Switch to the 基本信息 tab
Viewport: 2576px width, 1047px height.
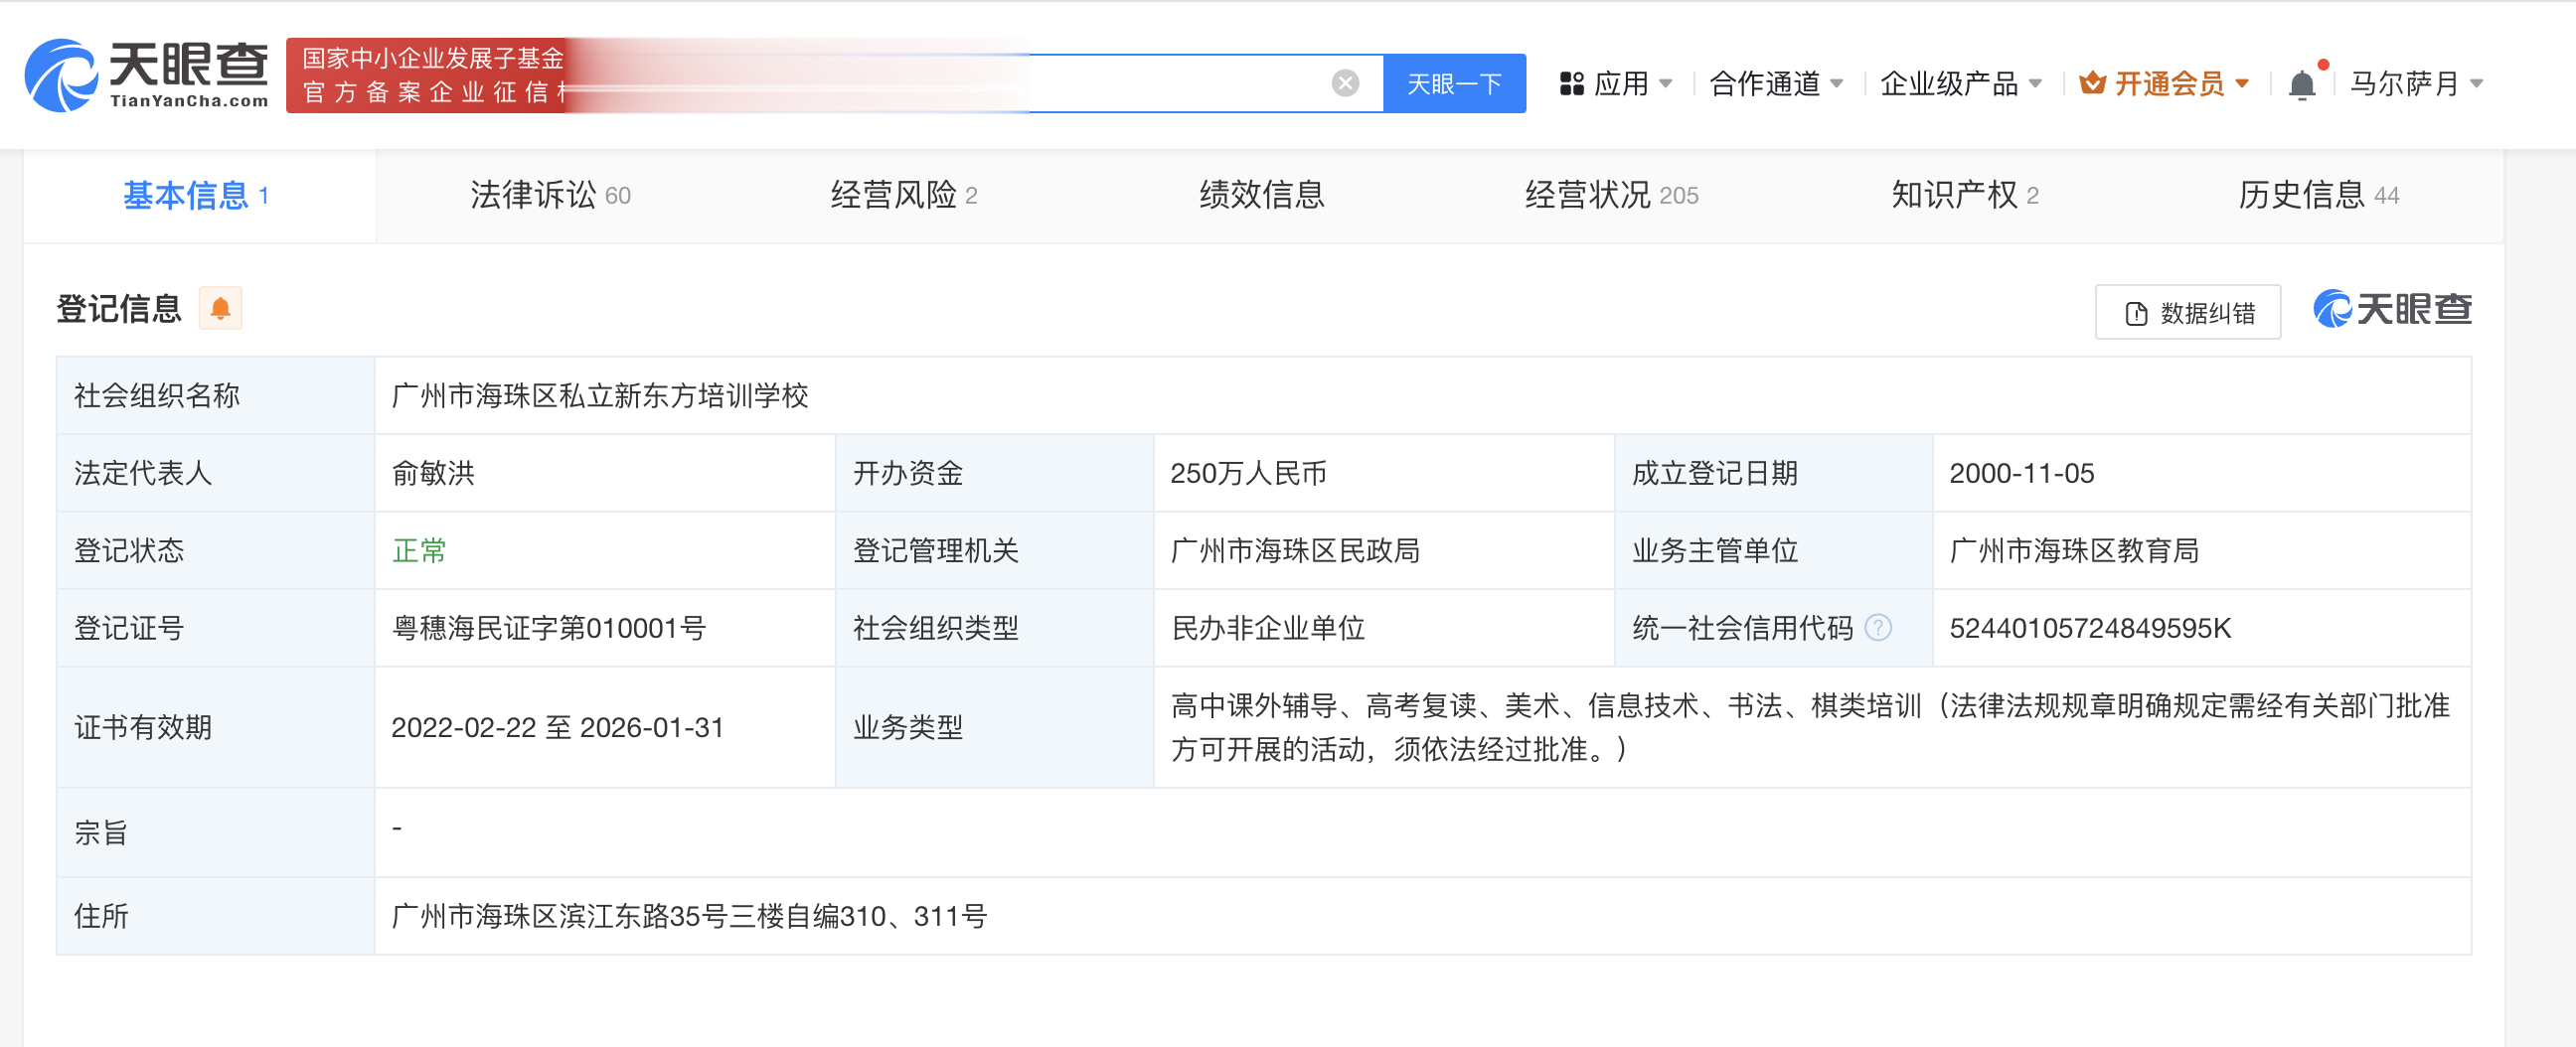[x=199, y=196]
